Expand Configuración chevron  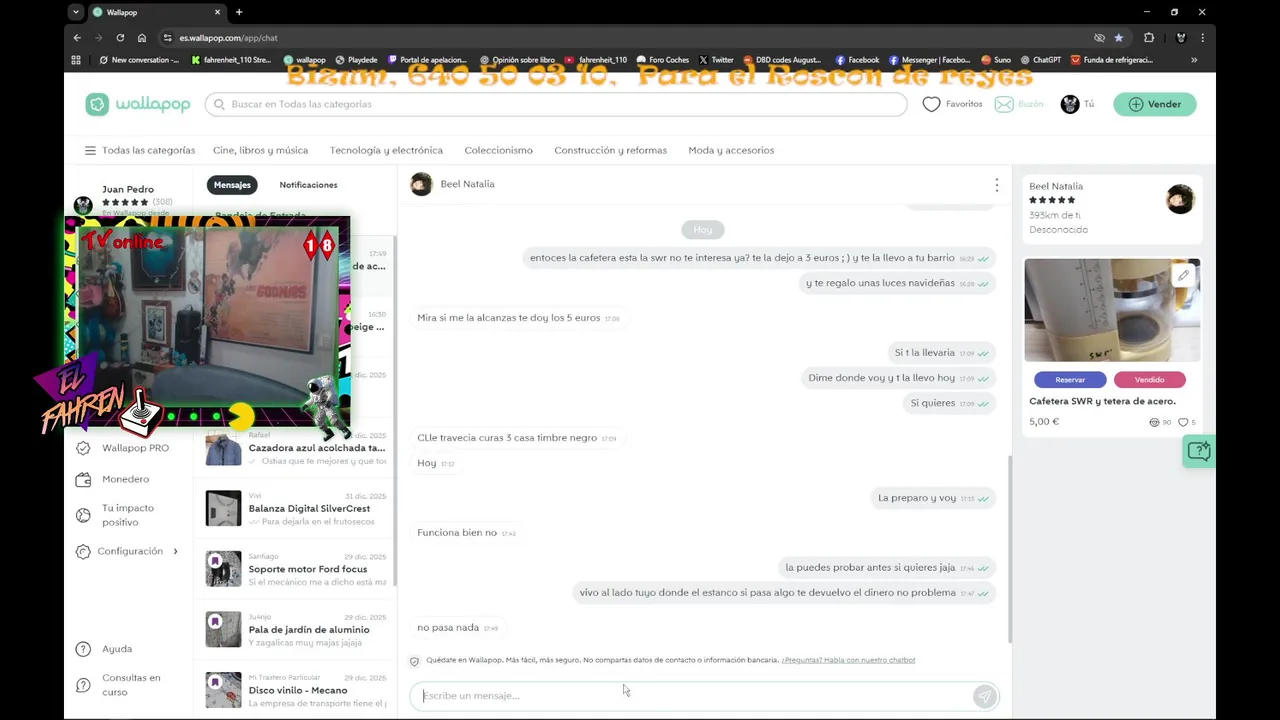[x=175, y=551]
